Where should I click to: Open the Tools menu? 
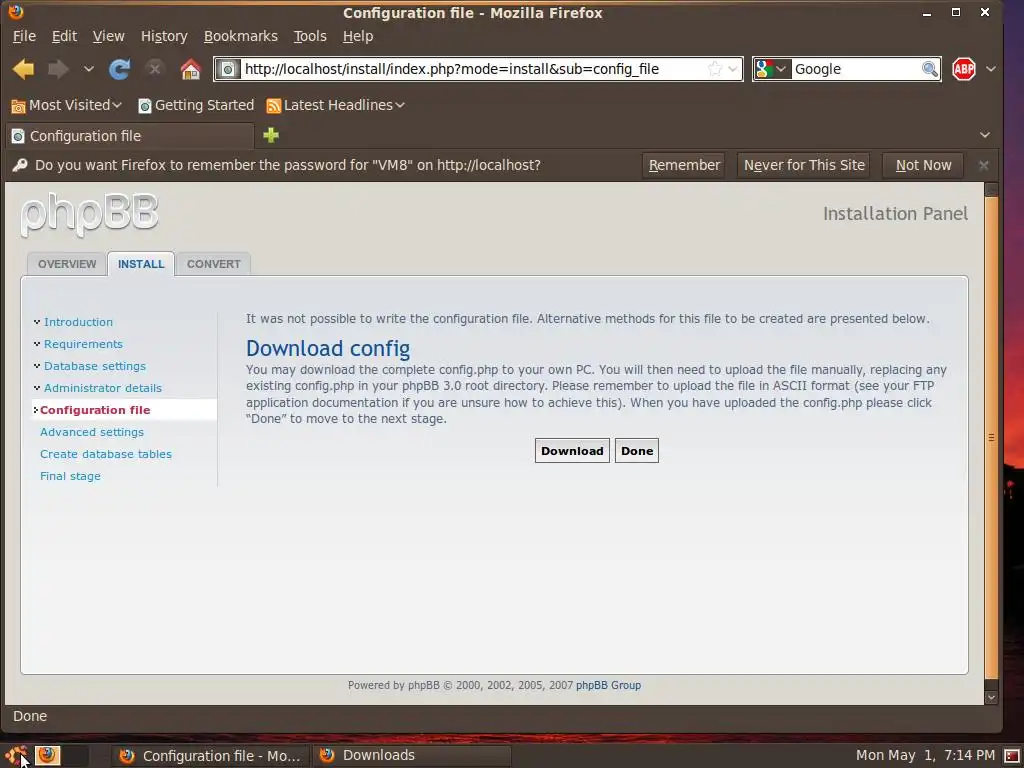pyautogui.click(x=310, y=36)
